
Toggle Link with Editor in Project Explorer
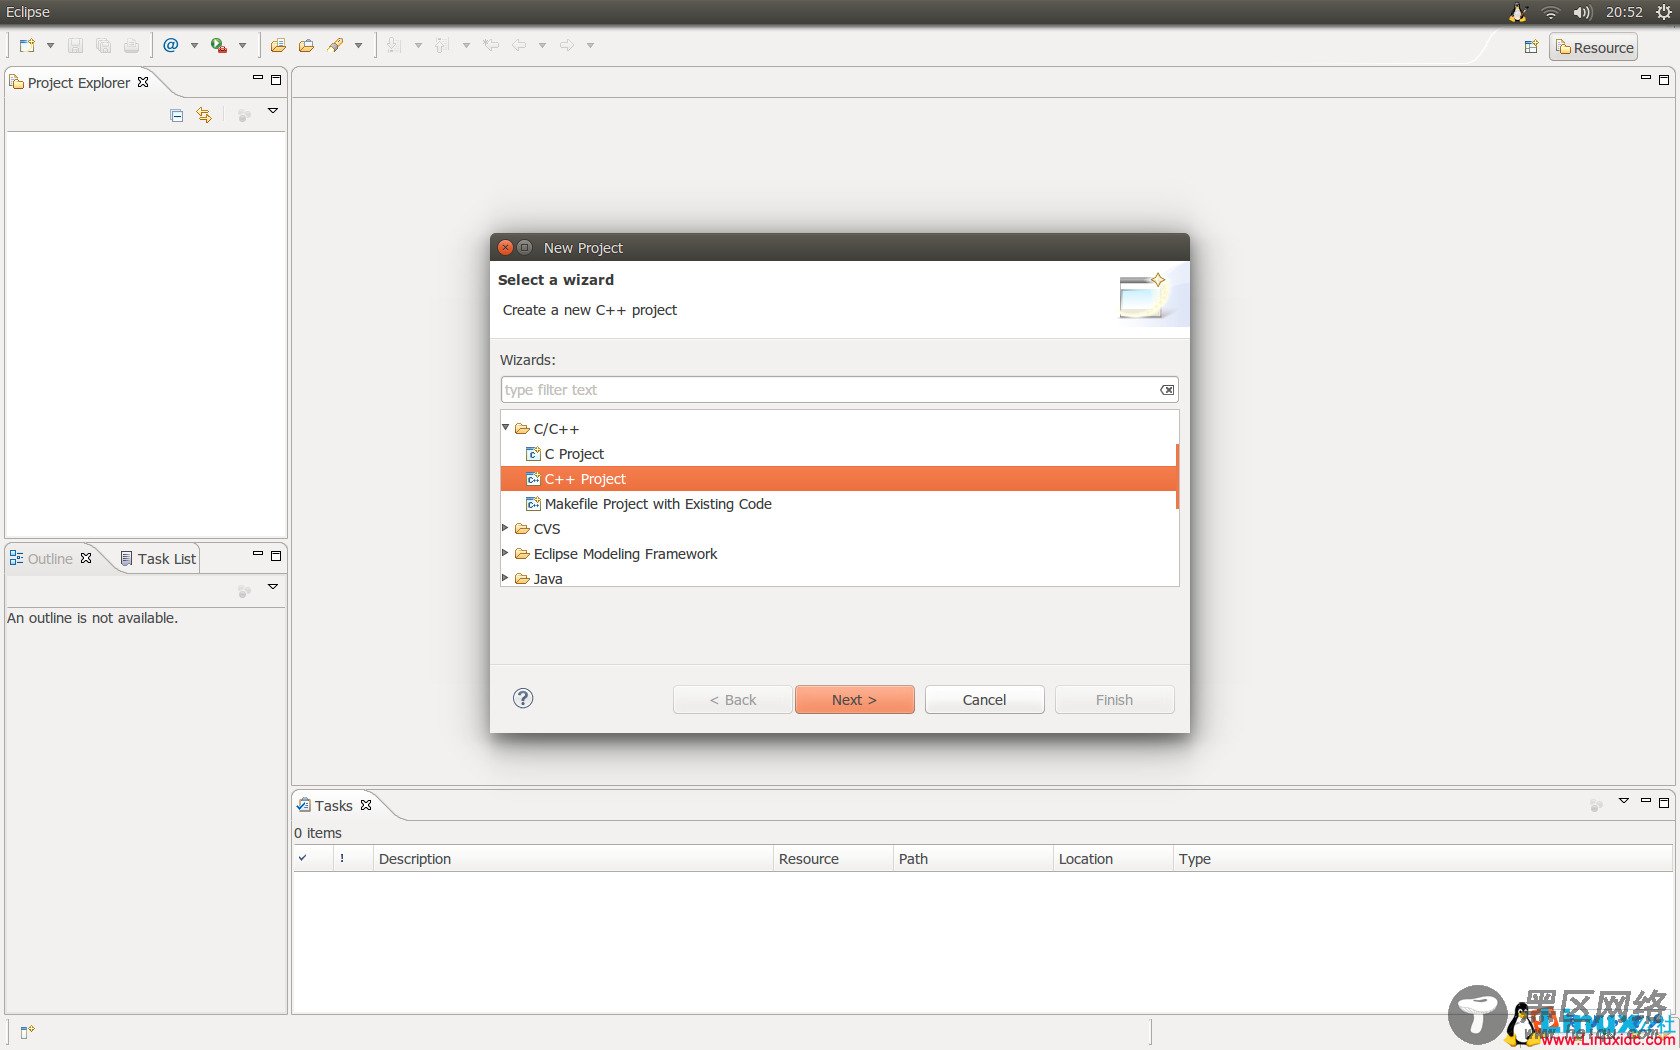click(204, 115)
